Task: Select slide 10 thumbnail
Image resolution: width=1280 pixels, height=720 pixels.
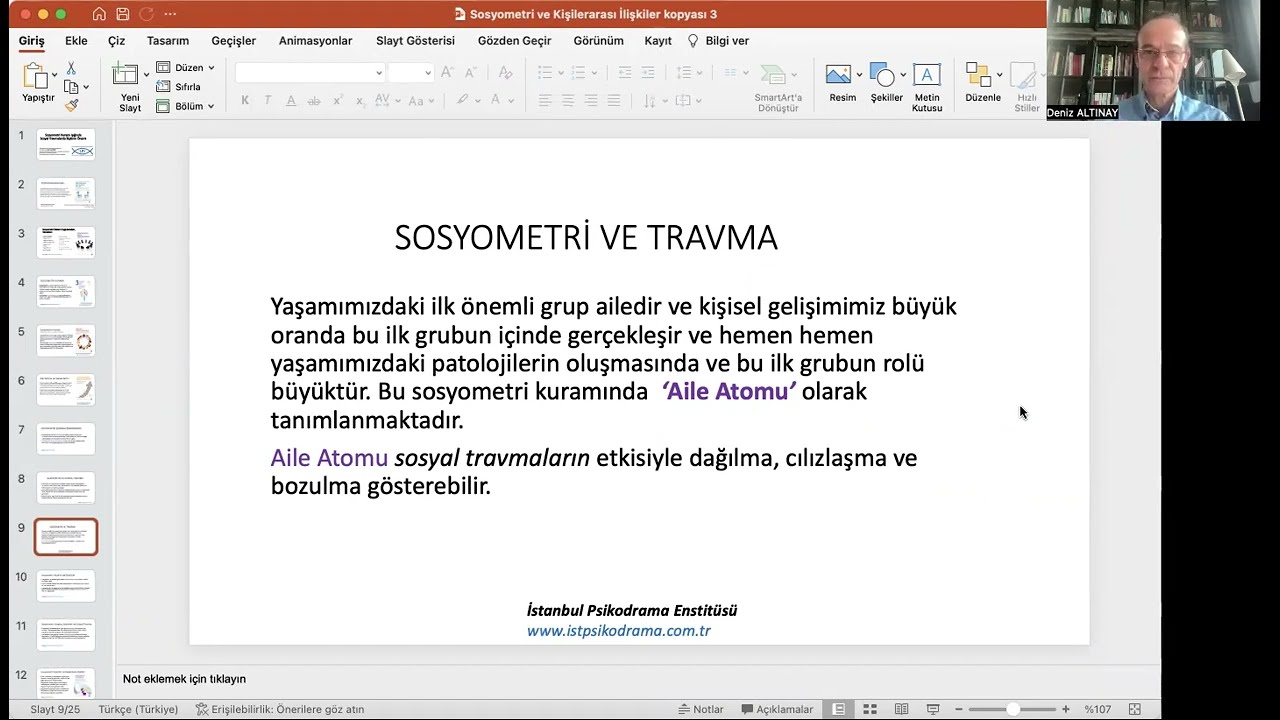Action: pyautogui.click(x=66, y=586)
